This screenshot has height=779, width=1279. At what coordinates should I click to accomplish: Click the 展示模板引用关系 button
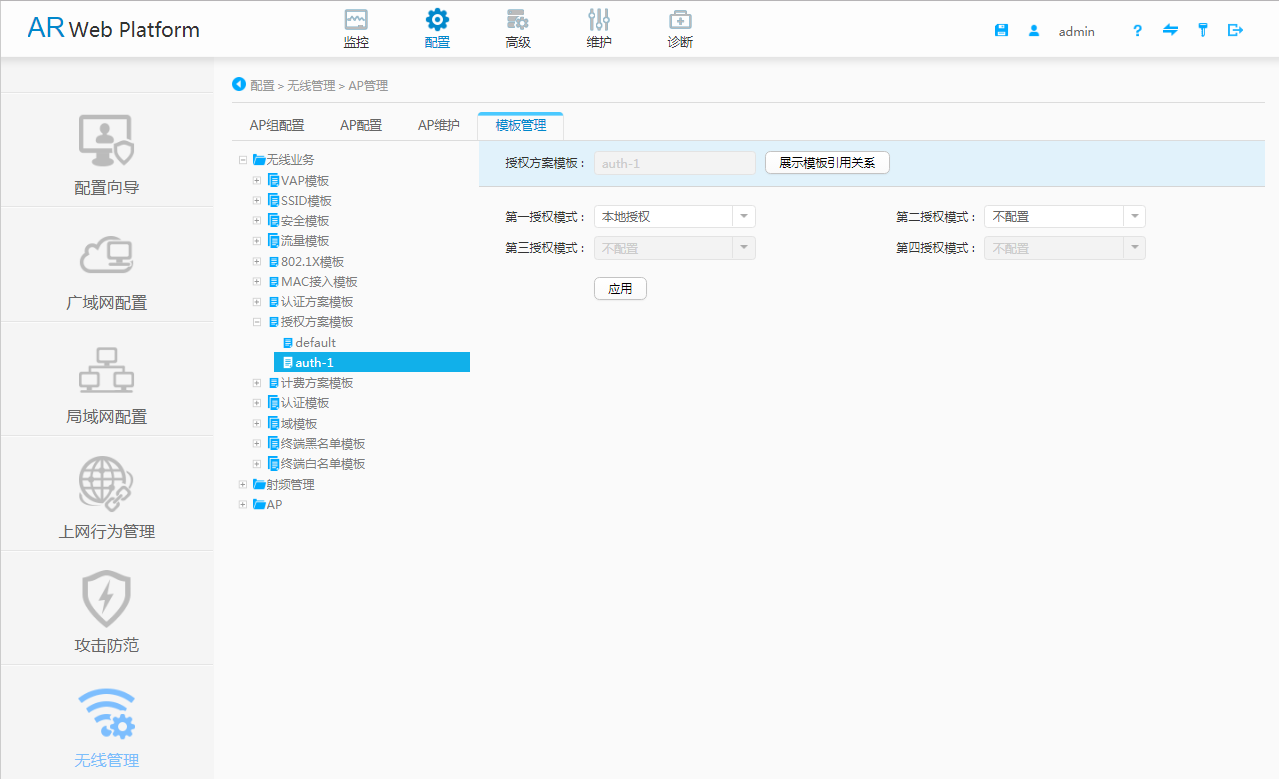click(x=827, y=163)
